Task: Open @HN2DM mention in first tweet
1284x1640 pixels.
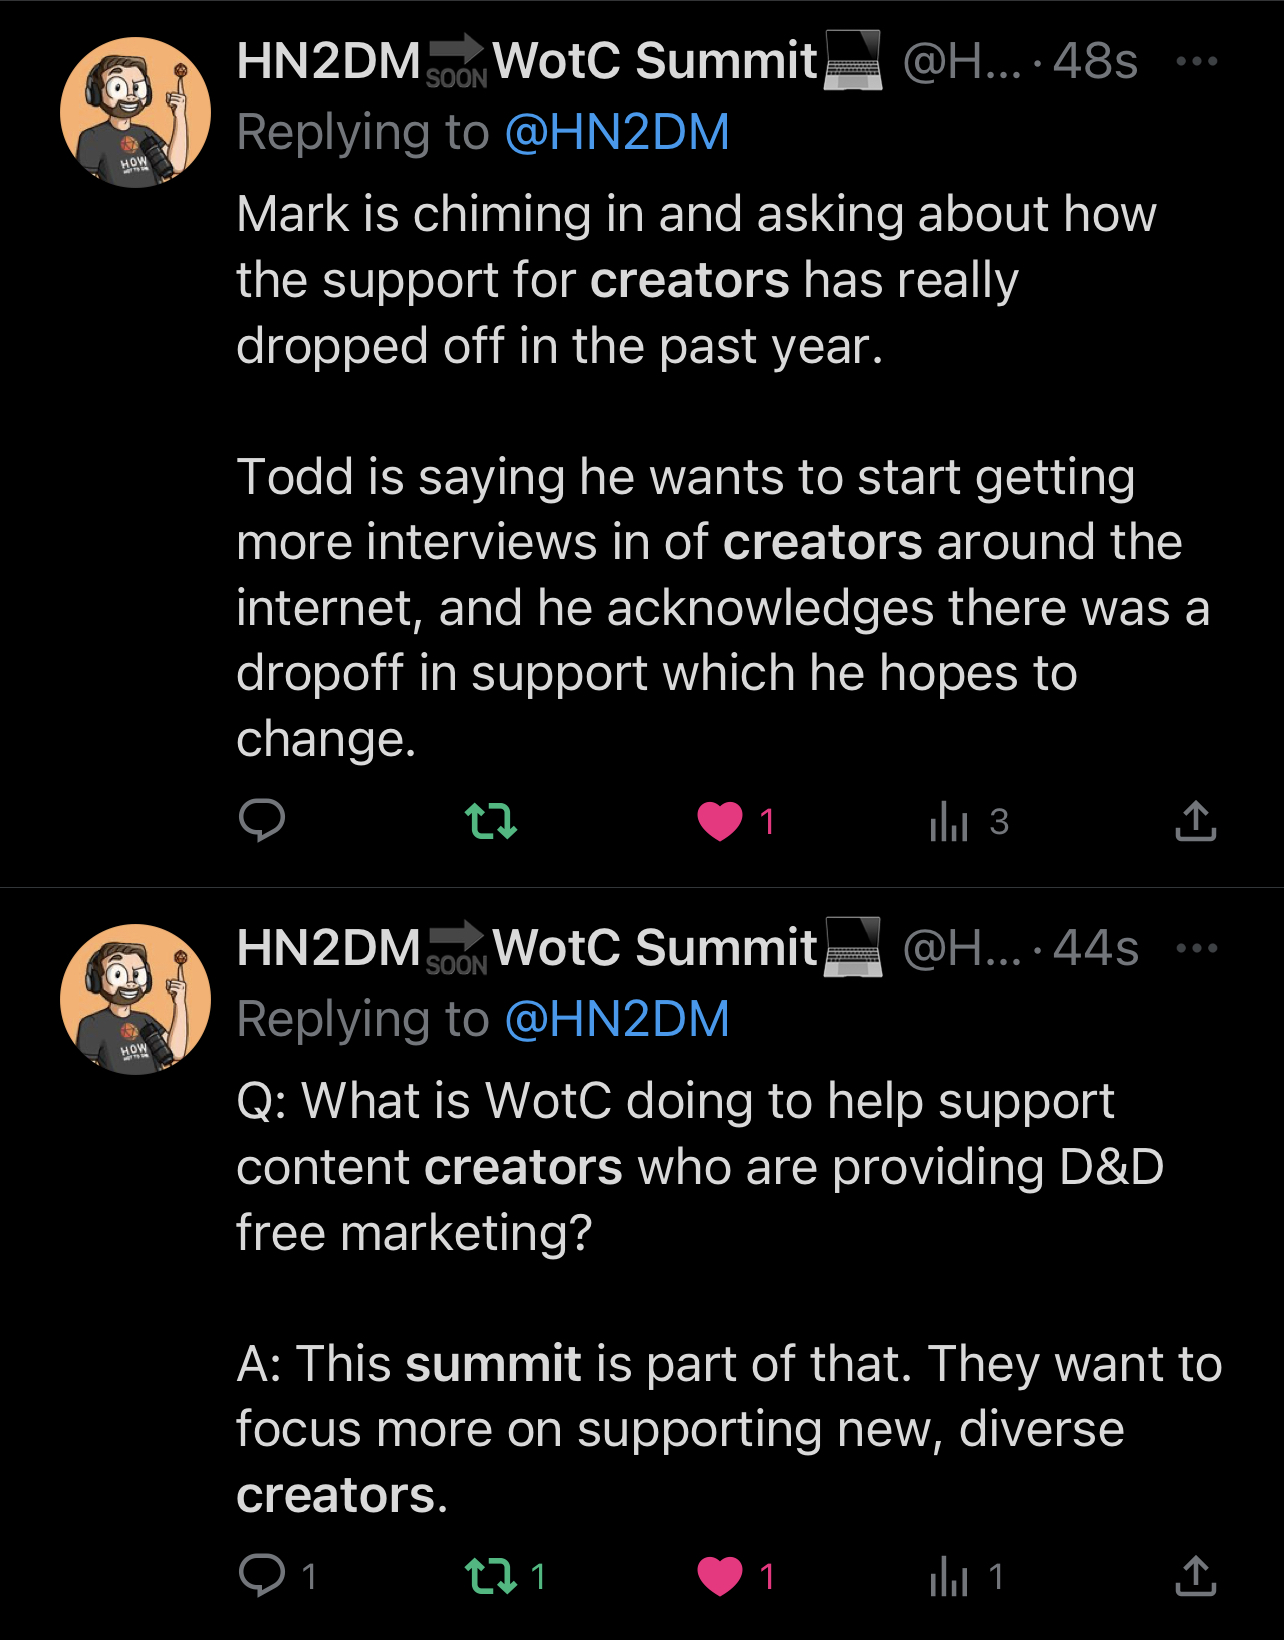Action: 617,133
